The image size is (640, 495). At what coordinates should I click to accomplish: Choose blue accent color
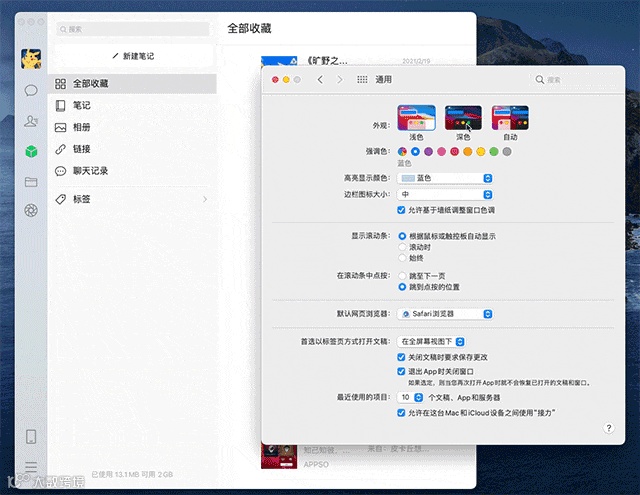(x=416, y=152)
